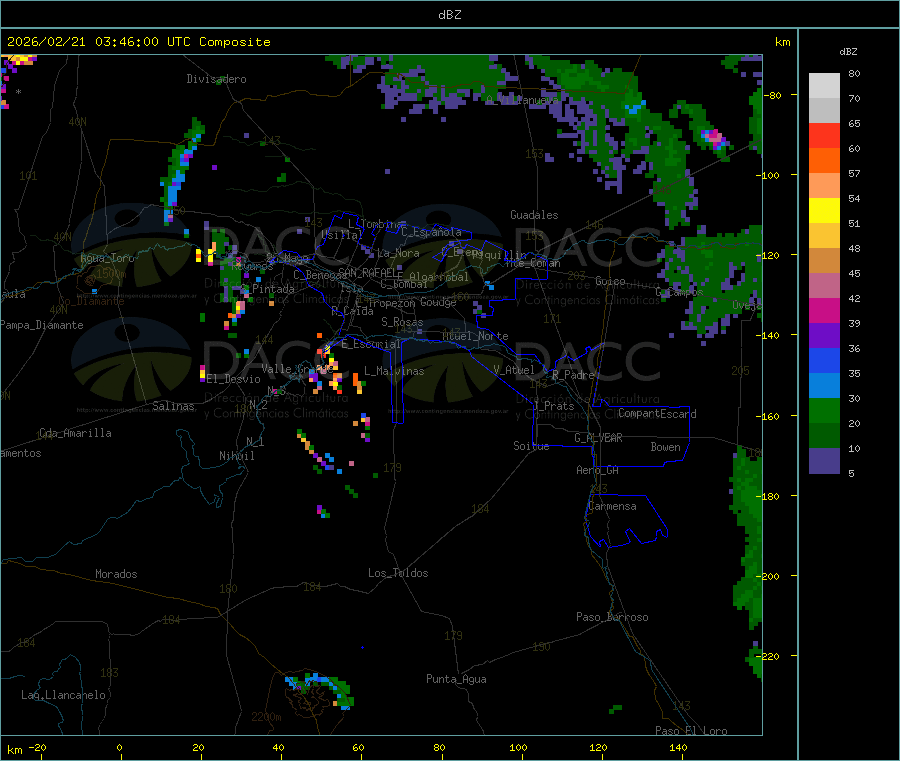900x761 pixels.
Task: Click the El_Desvio label
Action: pos(234,379)
